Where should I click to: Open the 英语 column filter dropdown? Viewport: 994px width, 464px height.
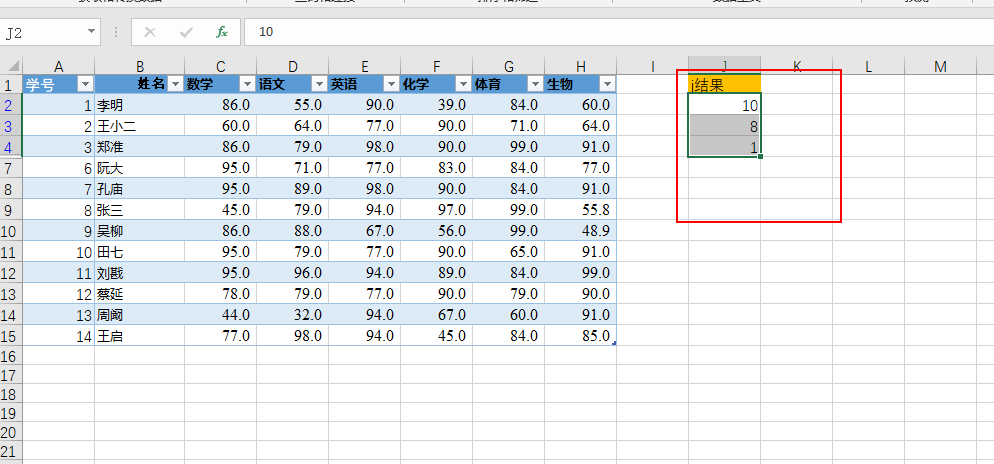click(x=391, y=84)
